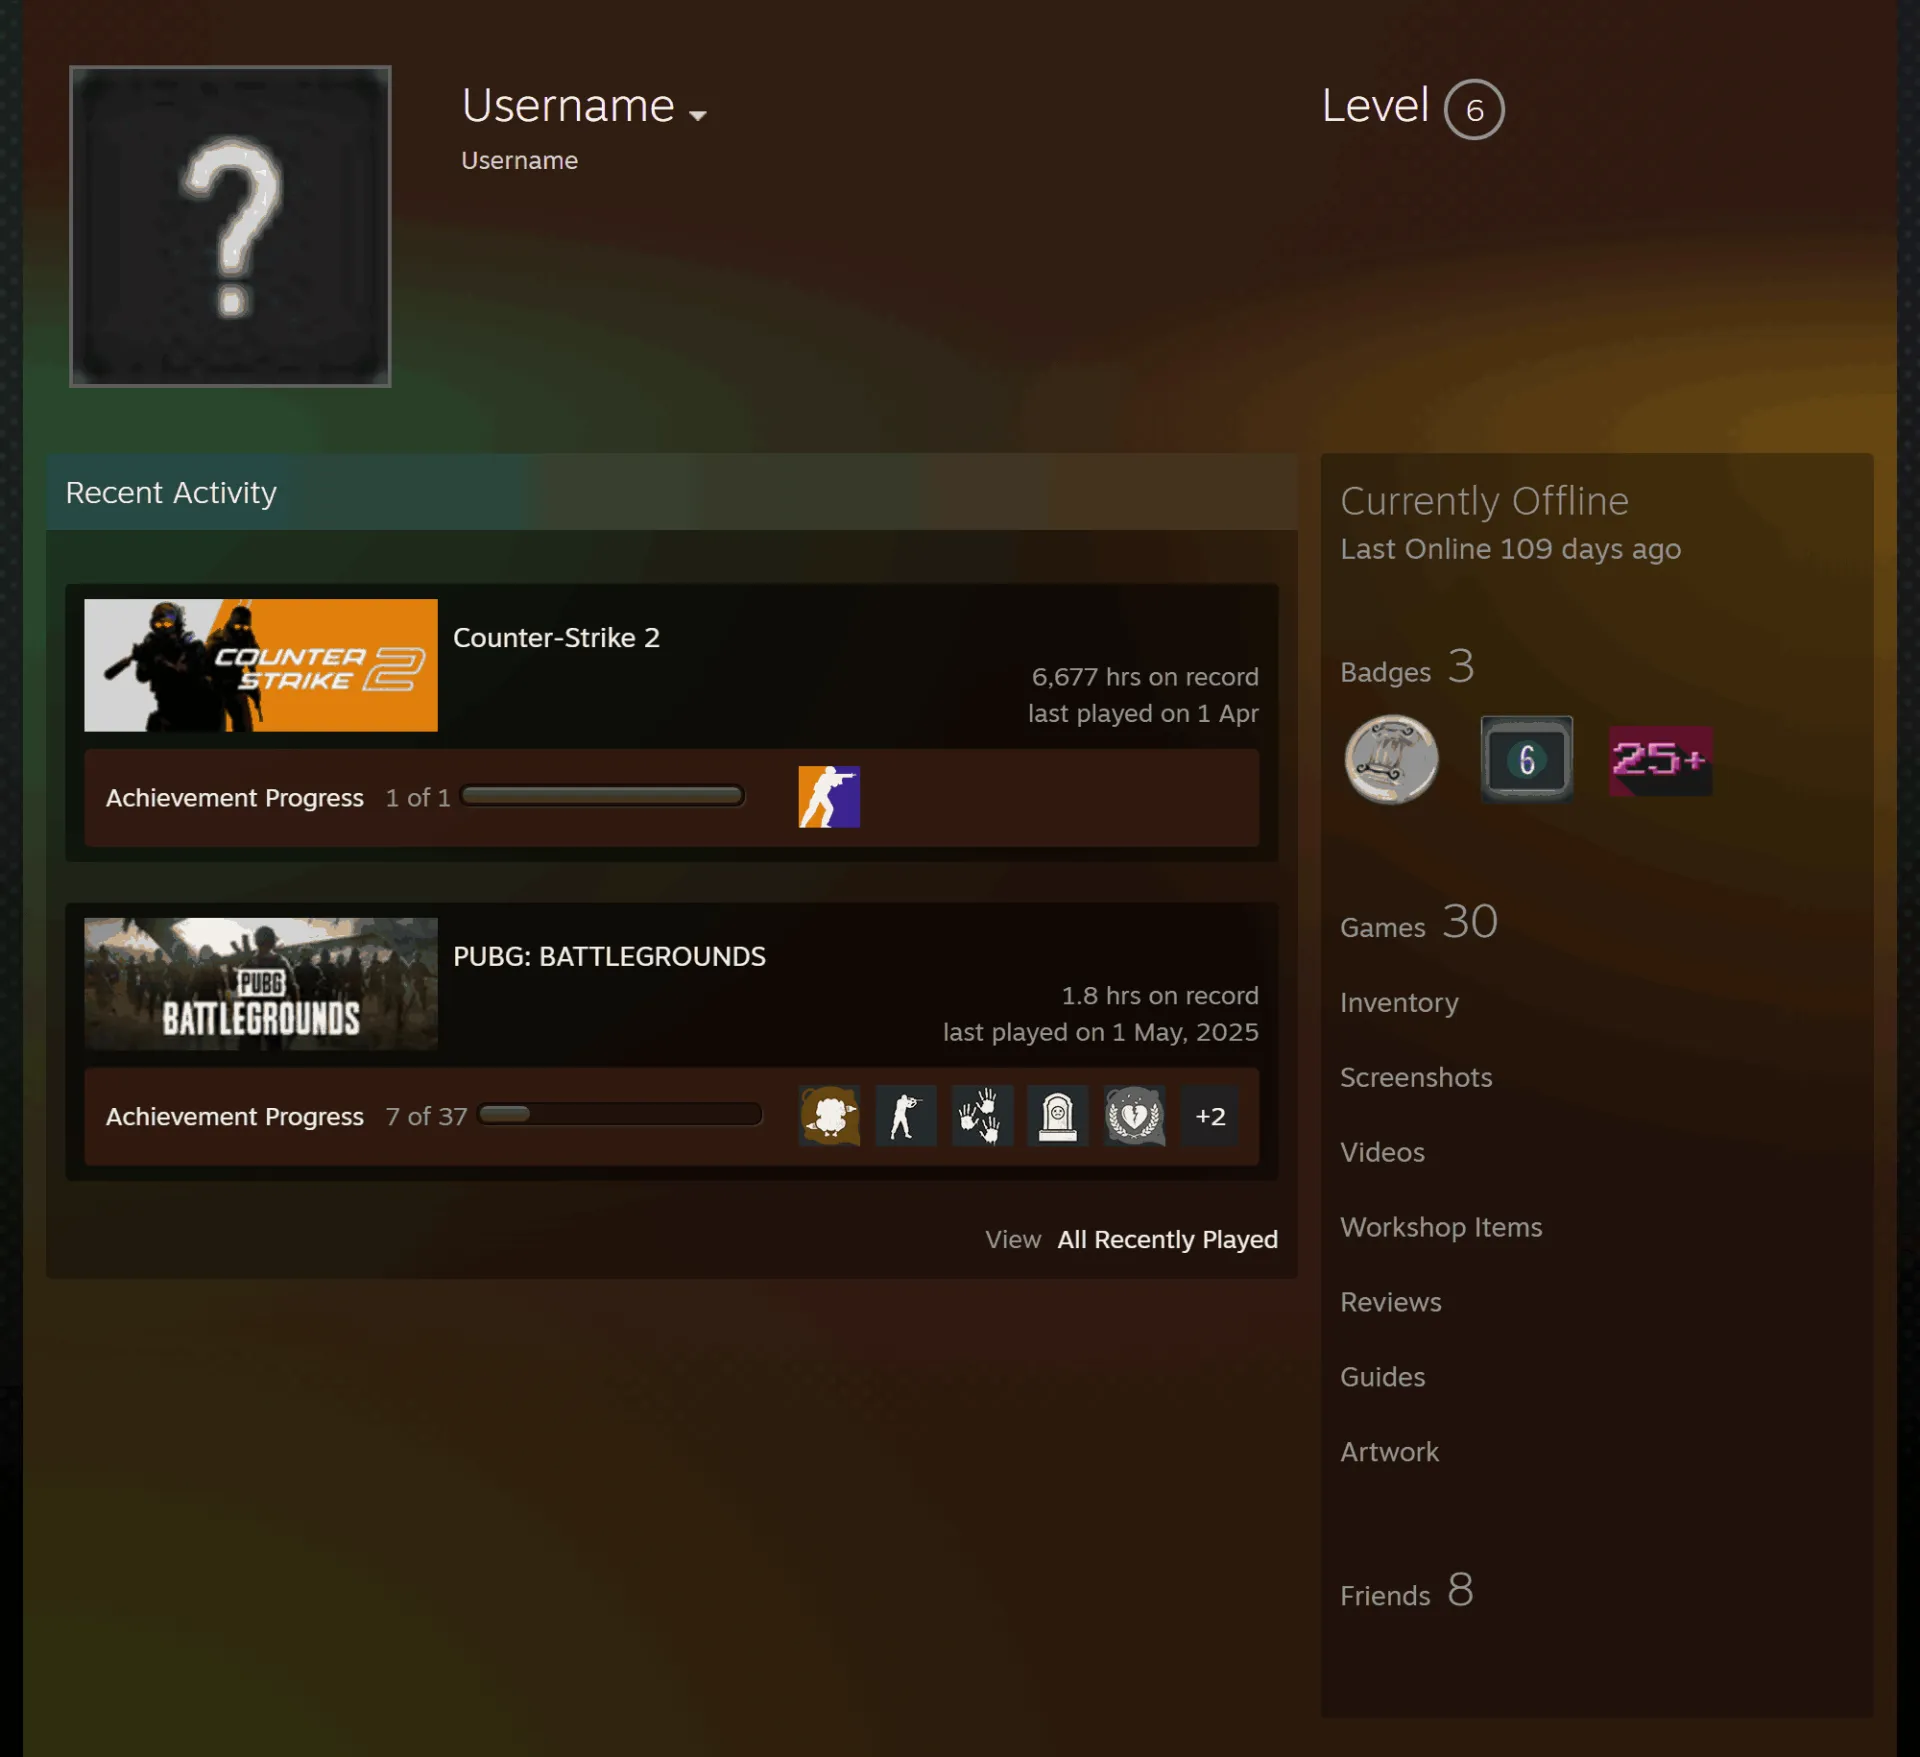Click the pink 25+ games badge
This screenshot has height=1757, width=1920.
coord(1661,760)
